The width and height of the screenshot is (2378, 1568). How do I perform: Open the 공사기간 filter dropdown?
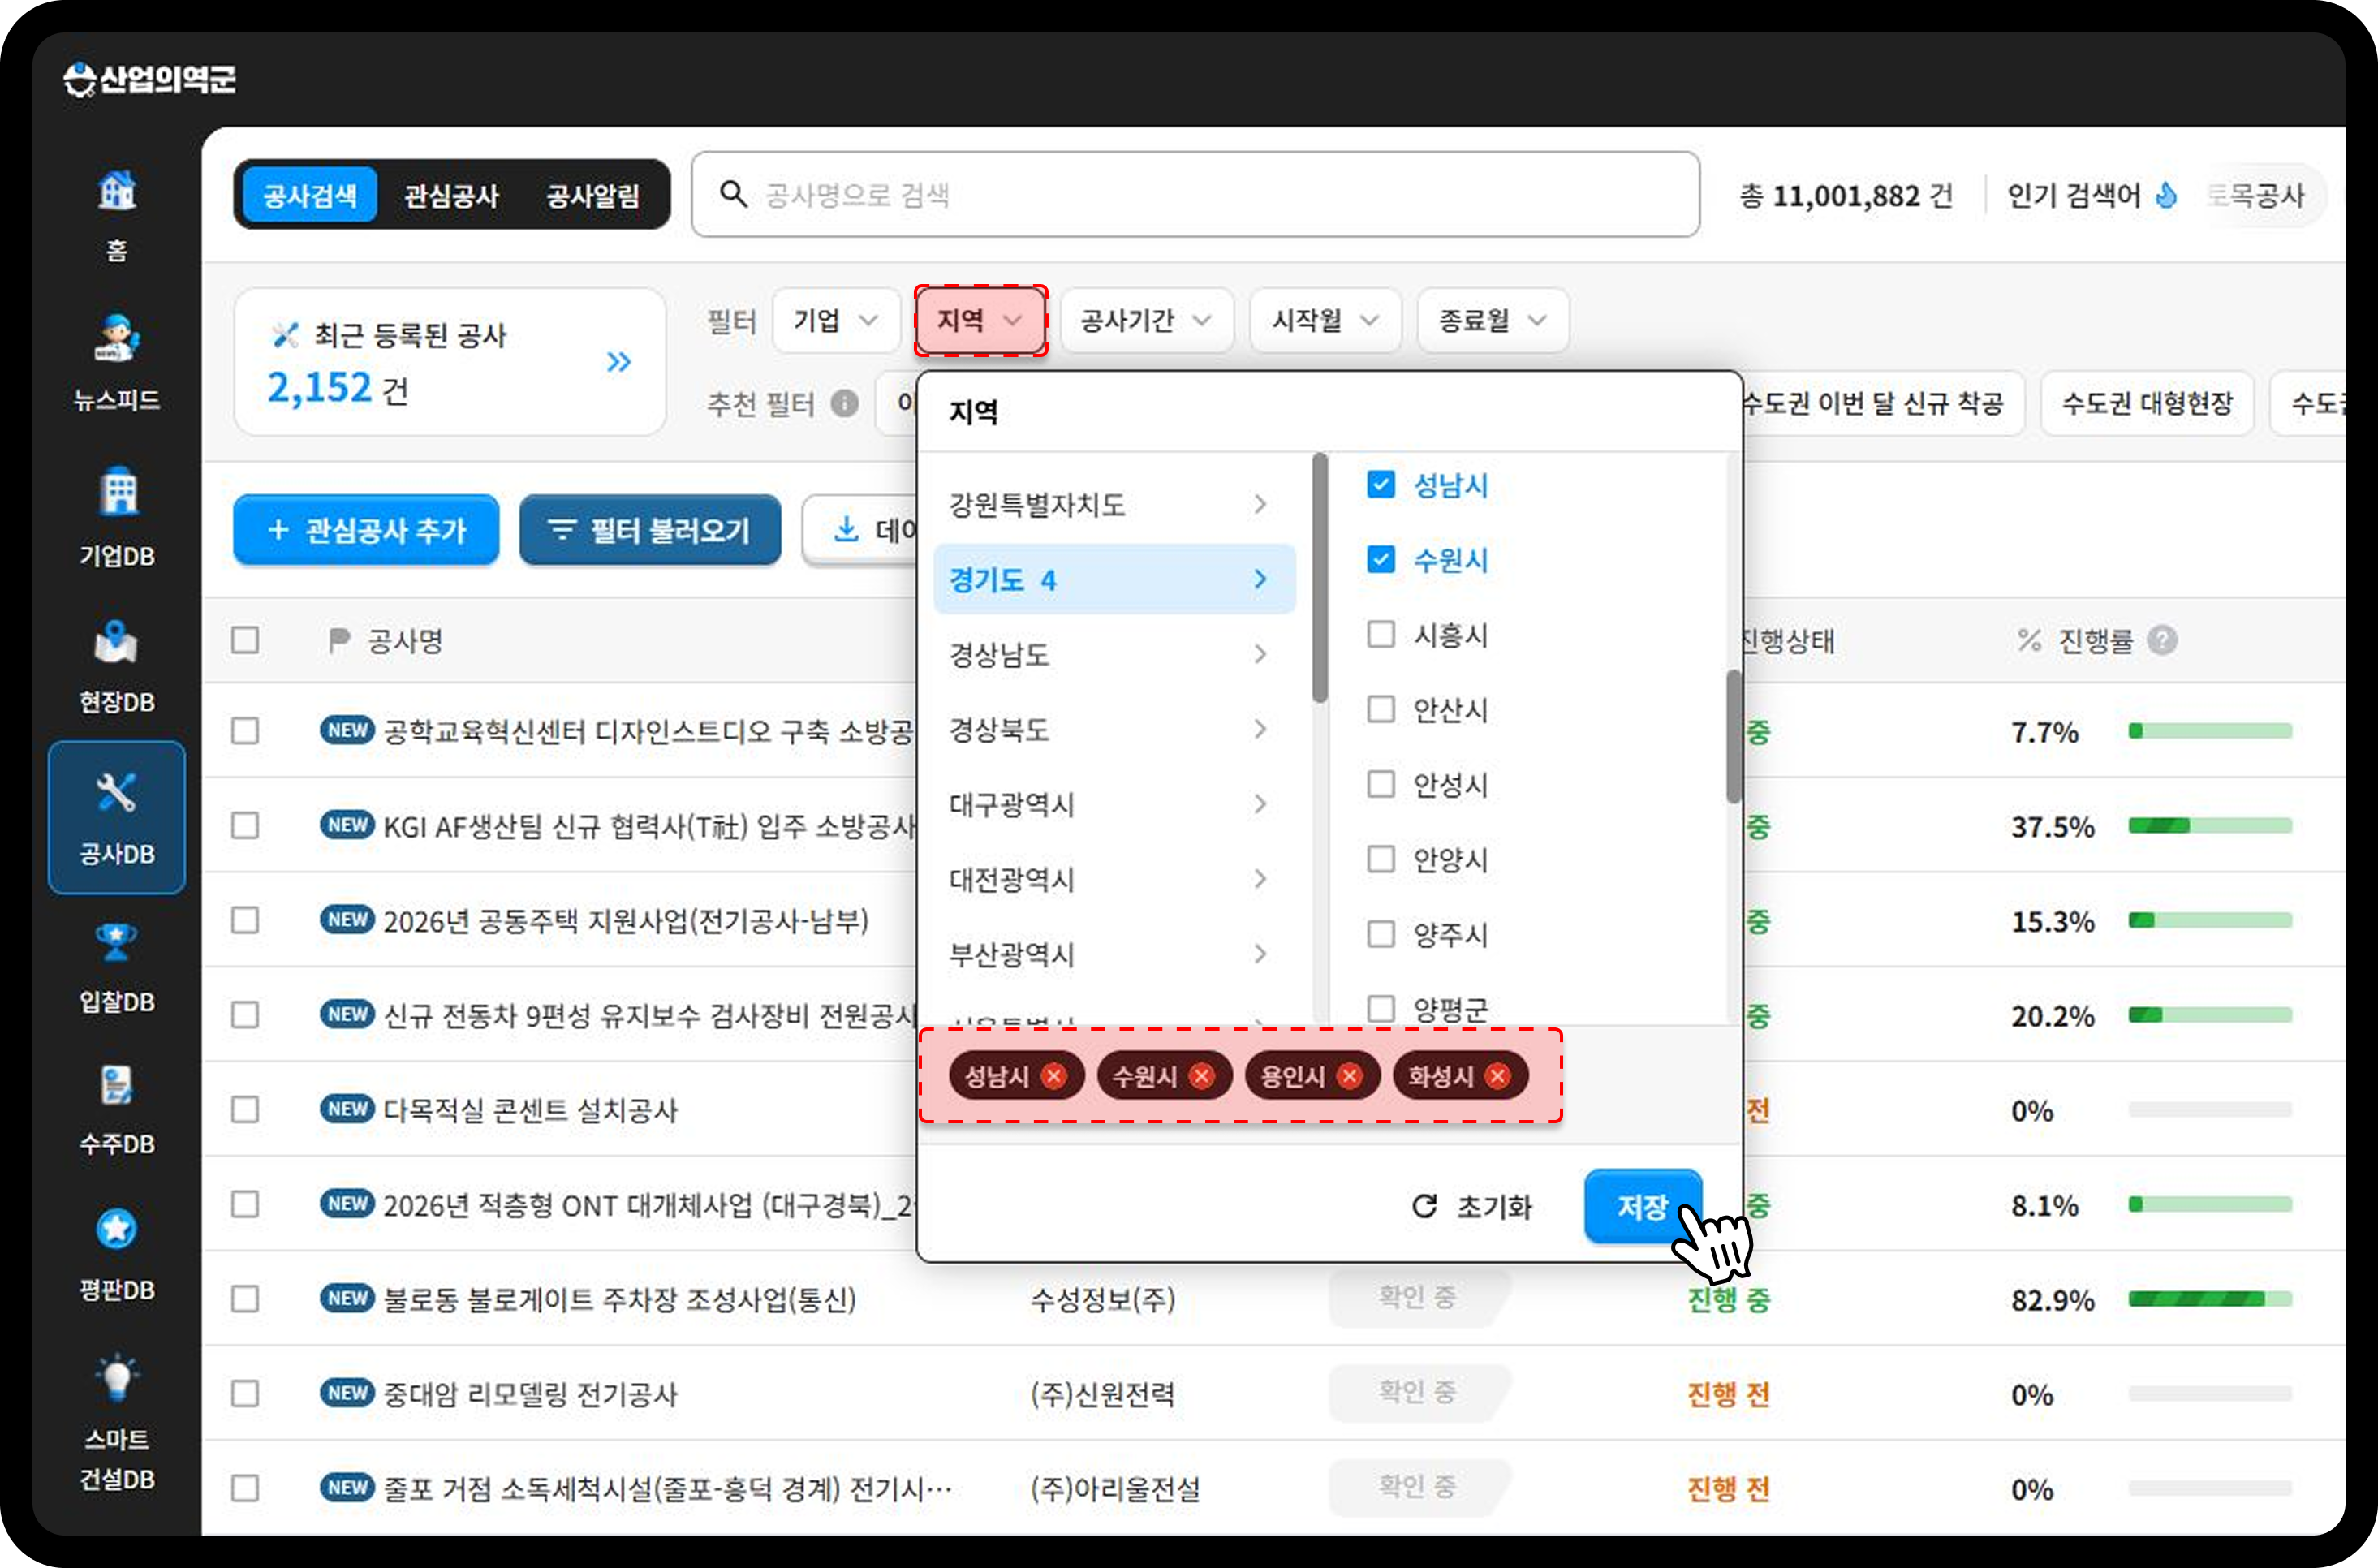pyautogui.click(x=1146, y=320)
